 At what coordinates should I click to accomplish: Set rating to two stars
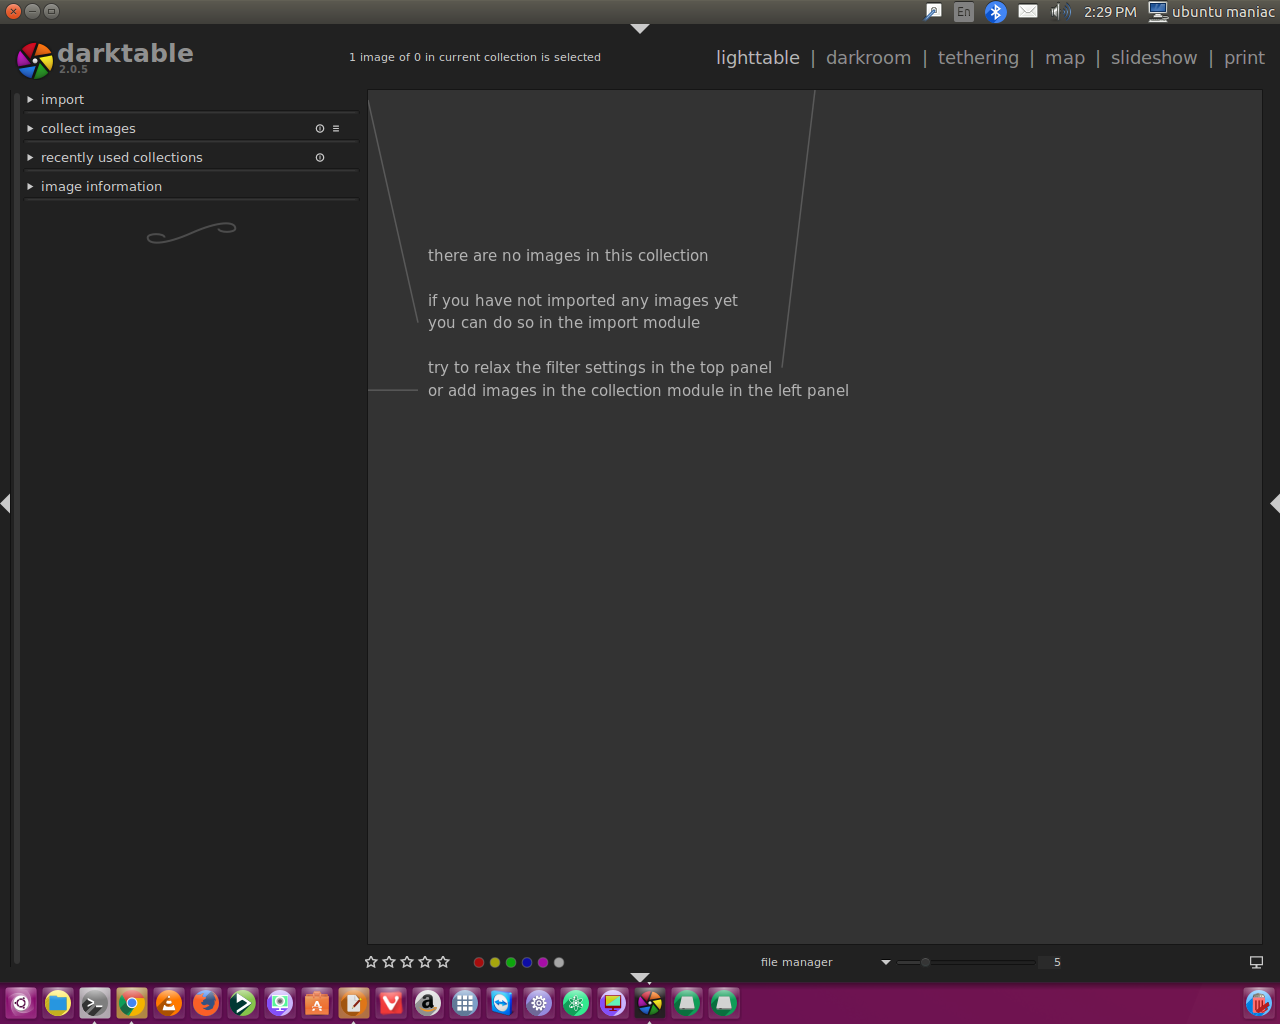(x=389, y=962)
